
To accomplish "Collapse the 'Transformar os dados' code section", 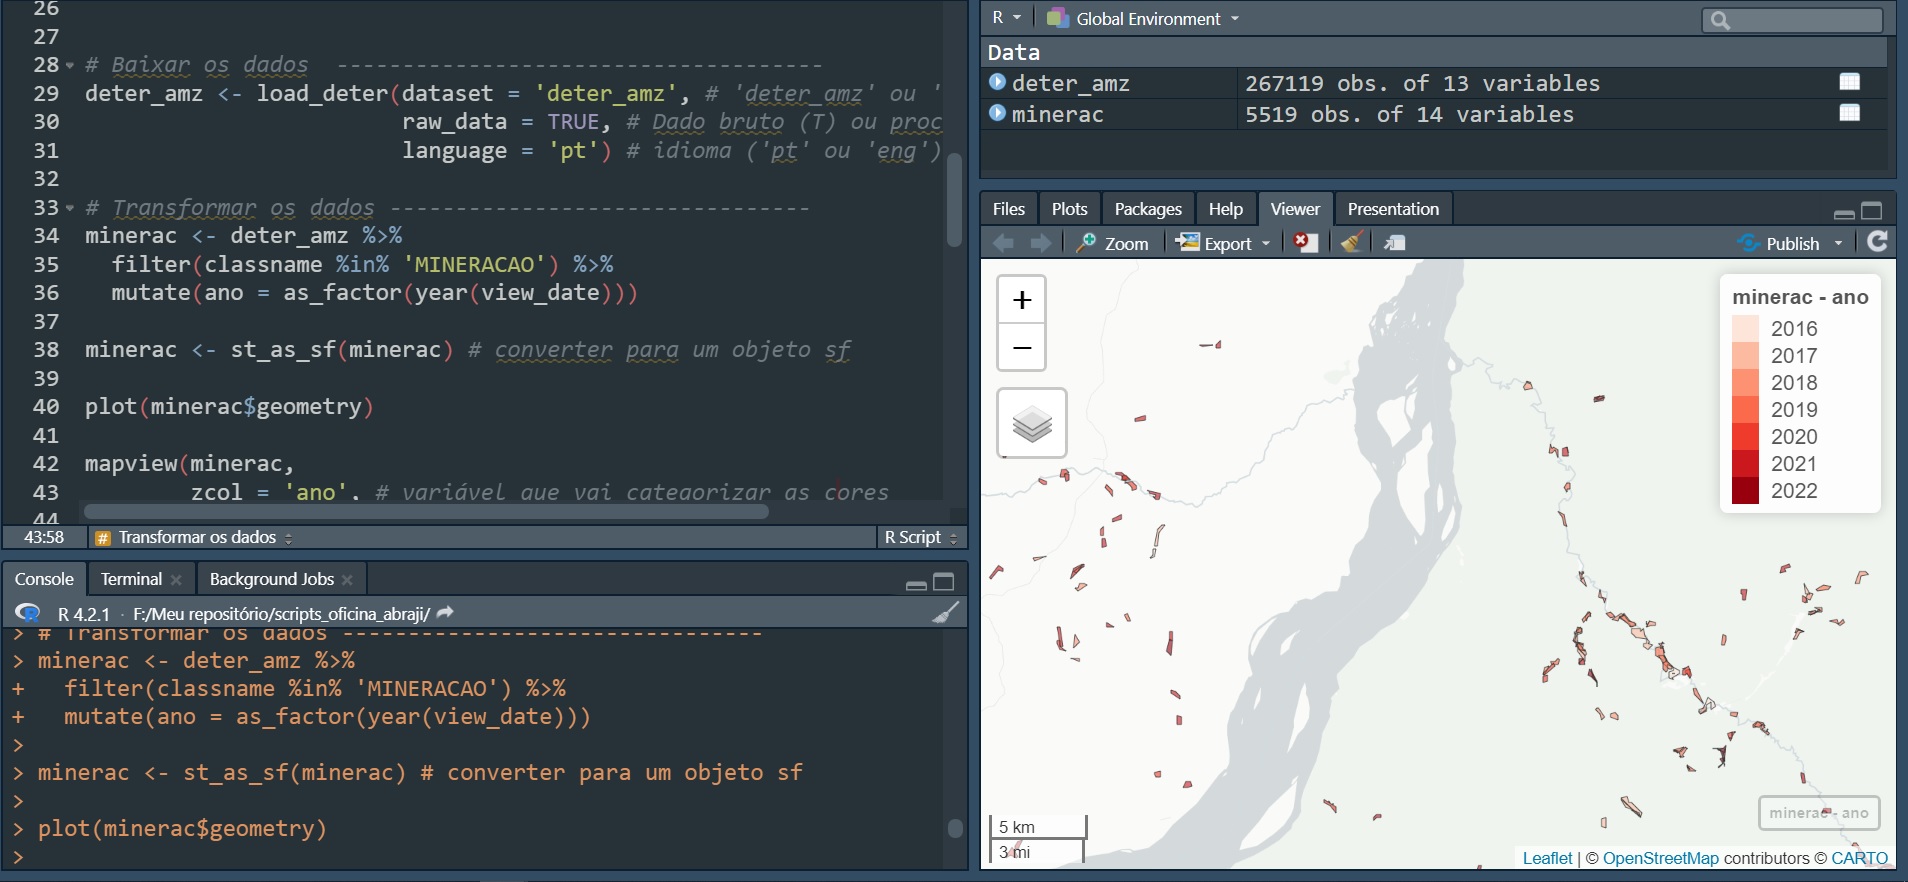I will [x=70, y=209].
